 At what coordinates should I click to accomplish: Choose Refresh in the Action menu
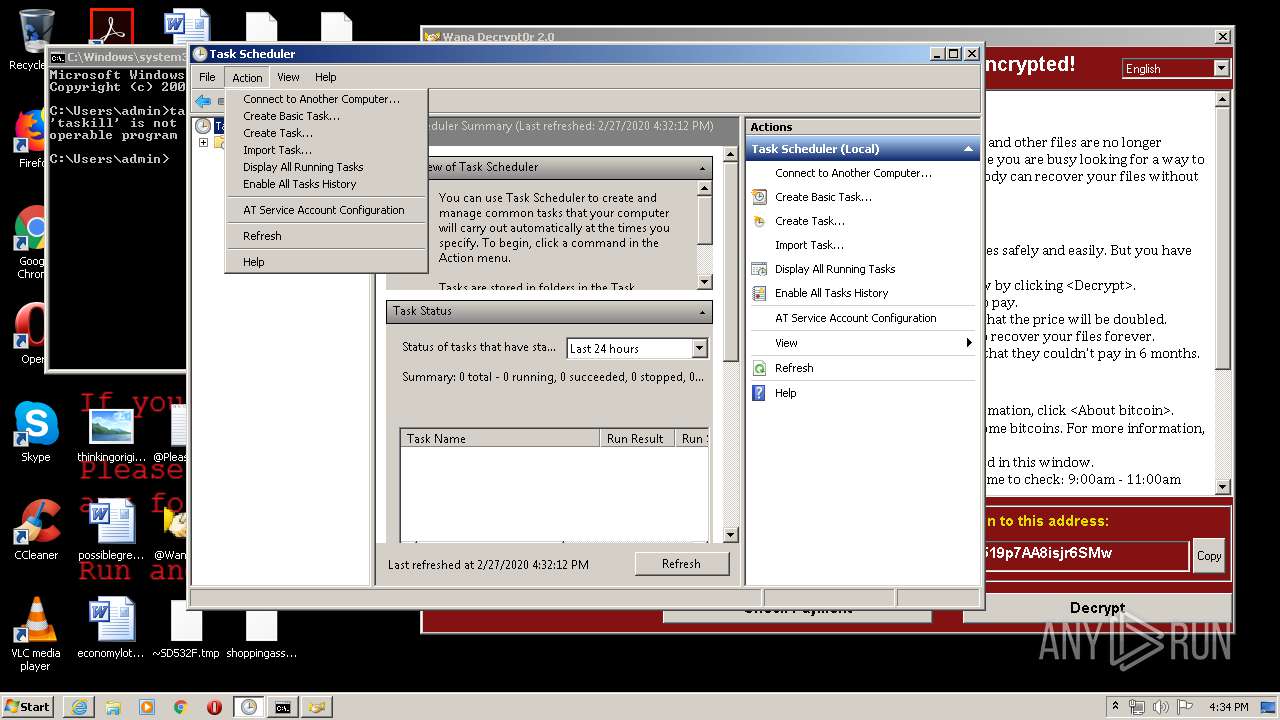pos(327,236)
